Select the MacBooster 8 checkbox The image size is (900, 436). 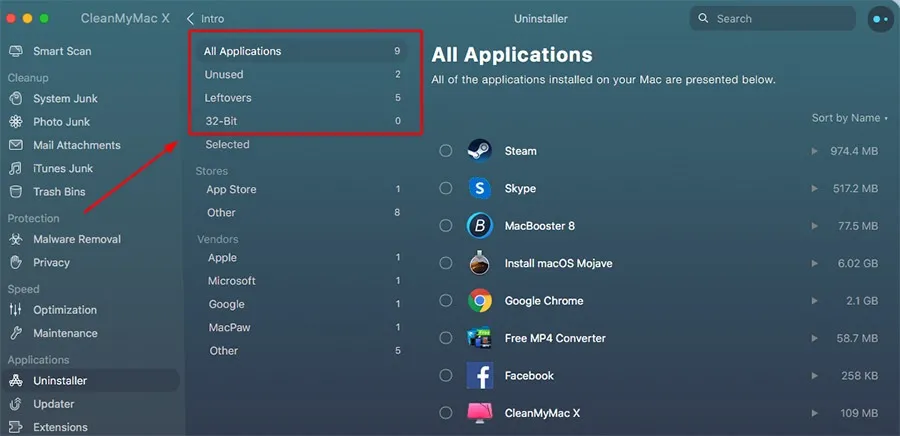pyautogui.click(x=446, y=226)
